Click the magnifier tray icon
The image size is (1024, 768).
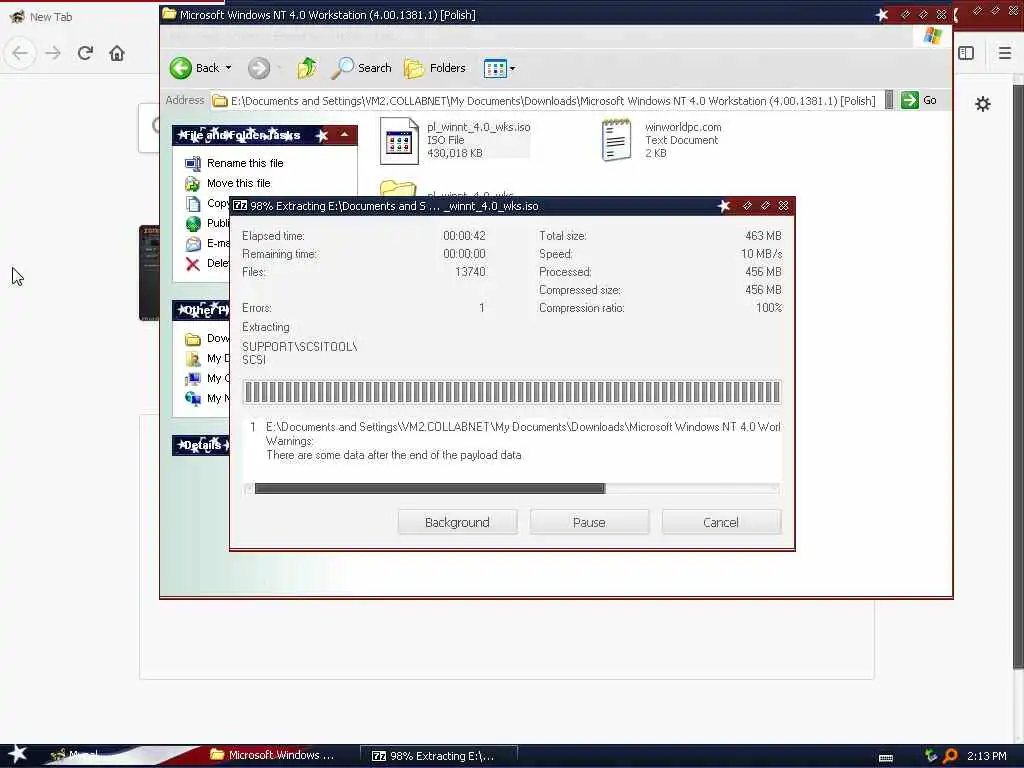950,756
